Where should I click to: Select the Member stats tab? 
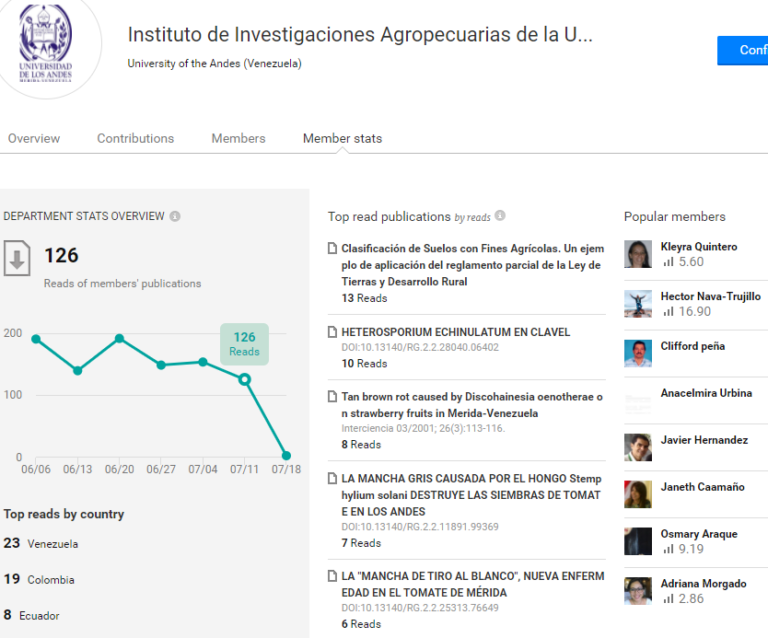coord(342,139)
